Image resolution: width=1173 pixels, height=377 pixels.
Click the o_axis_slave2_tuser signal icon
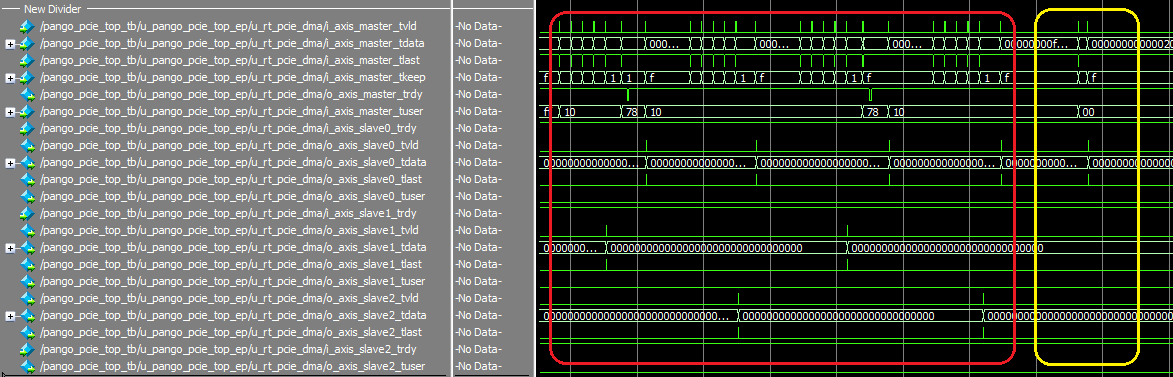point(28,367)
